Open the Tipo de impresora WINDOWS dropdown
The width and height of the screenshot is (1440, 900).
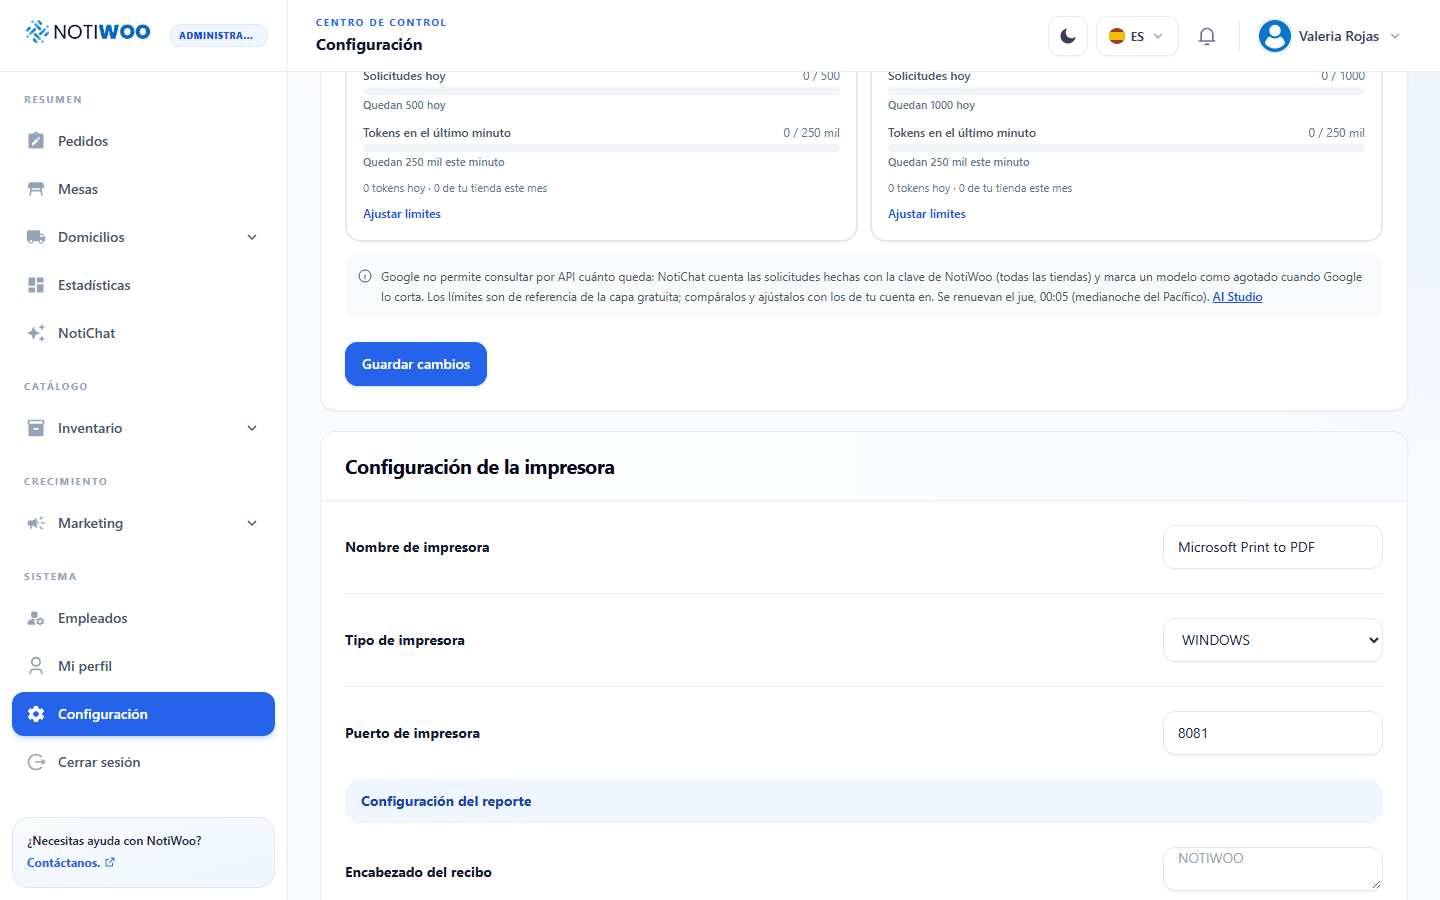(x=1273, y=640)
